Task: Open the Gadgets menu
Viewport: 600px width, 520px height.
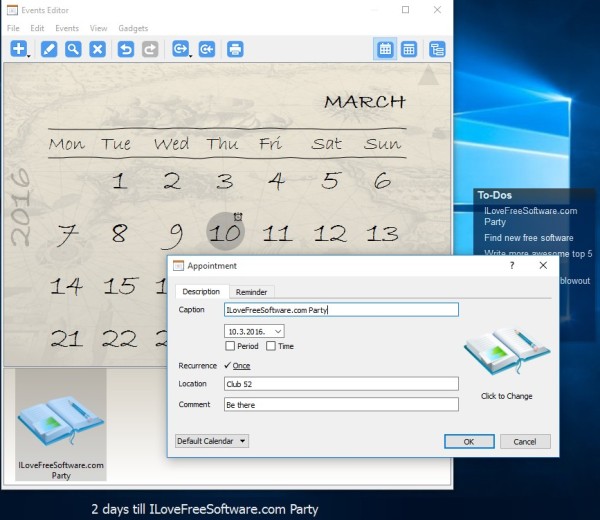Action: [133, 28]
